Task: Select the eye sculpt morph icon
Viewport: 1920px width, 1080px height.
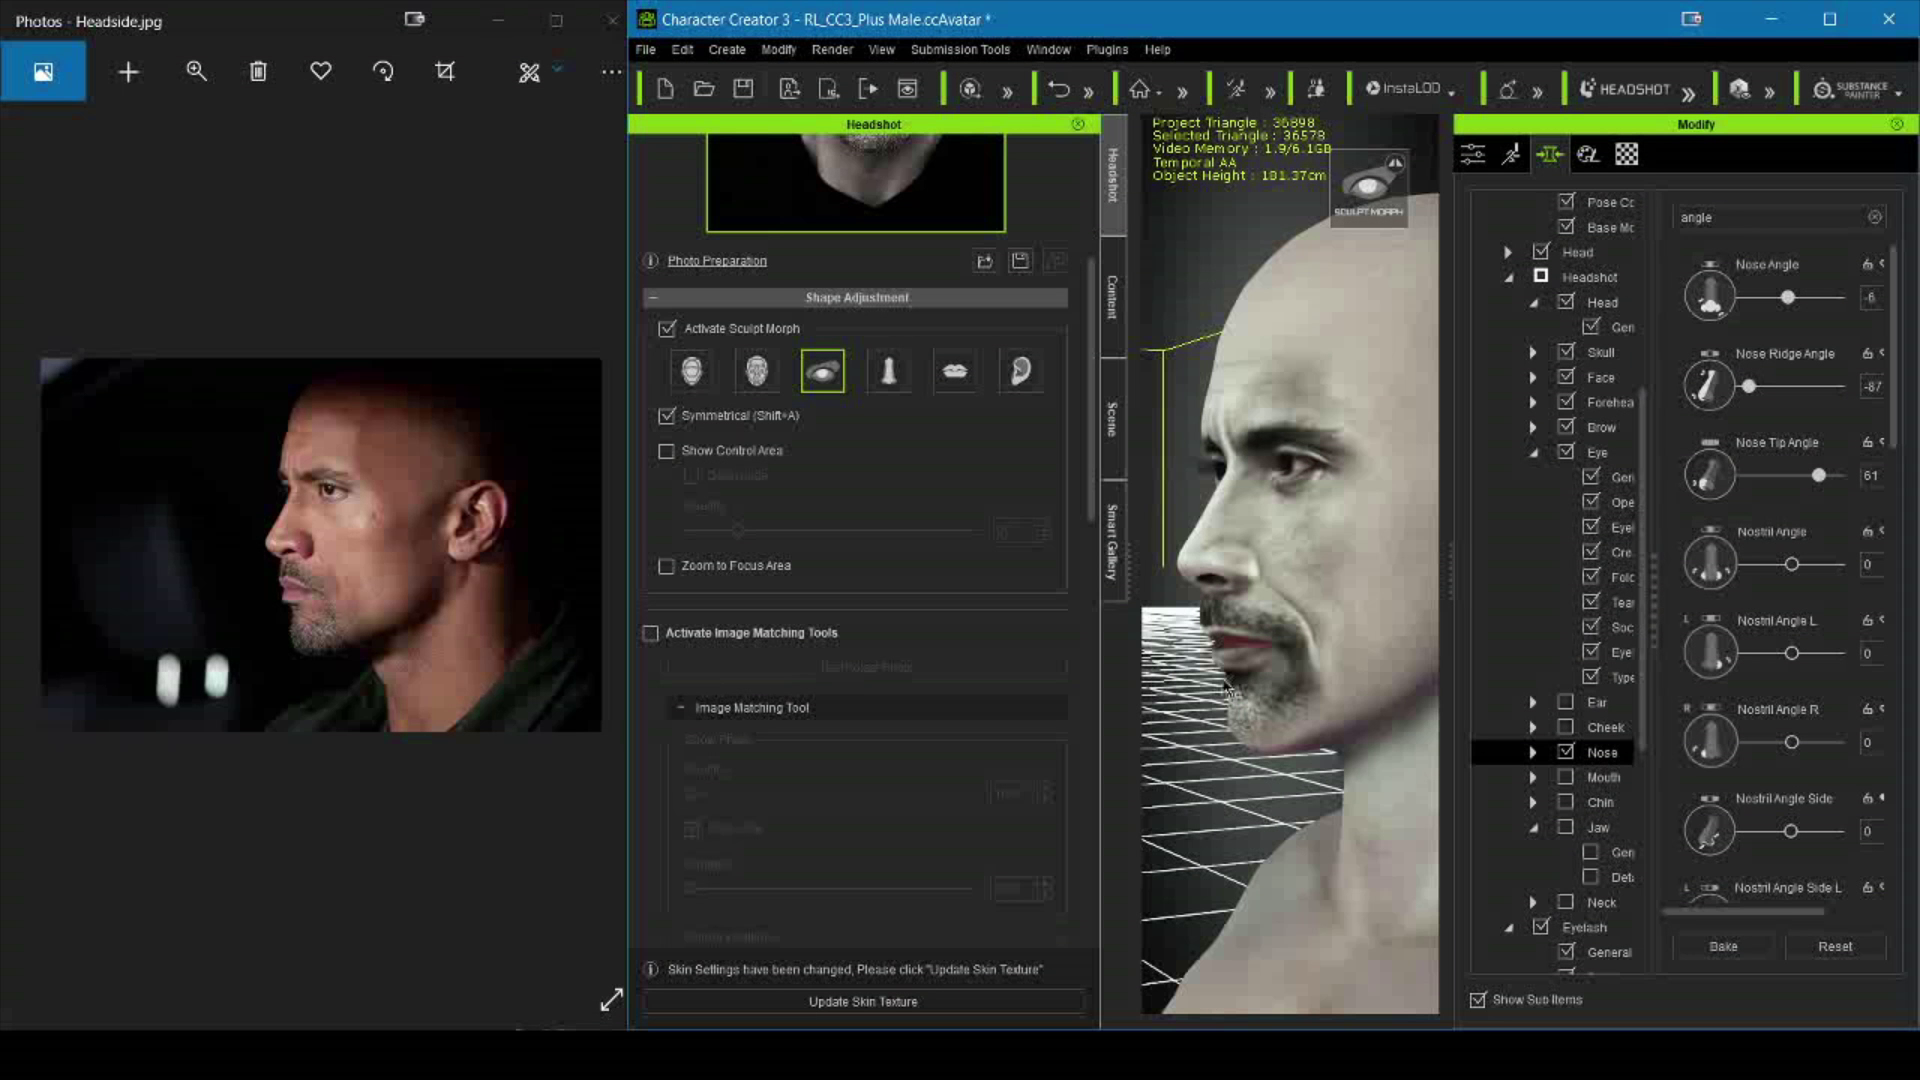Action: click(x=823, y=371)
